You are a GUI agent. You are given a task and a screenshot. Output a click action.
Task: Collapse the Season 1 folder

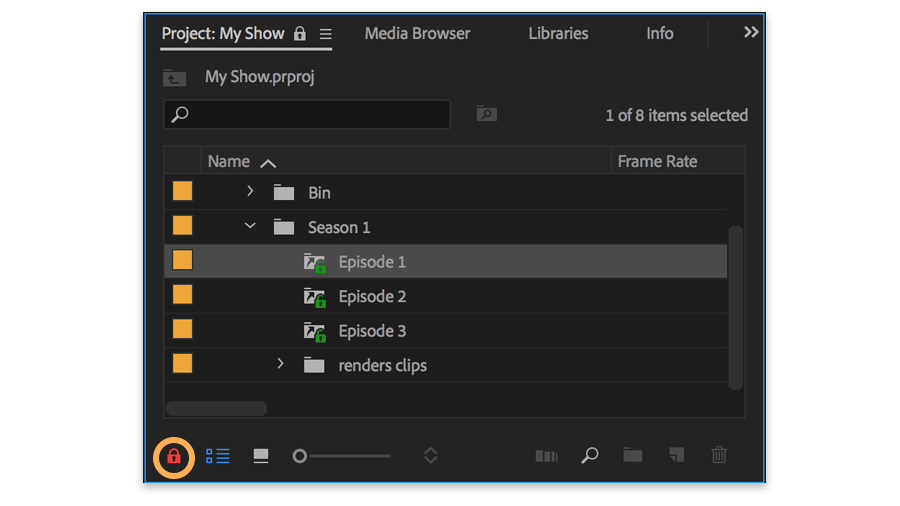coord(250,226)
